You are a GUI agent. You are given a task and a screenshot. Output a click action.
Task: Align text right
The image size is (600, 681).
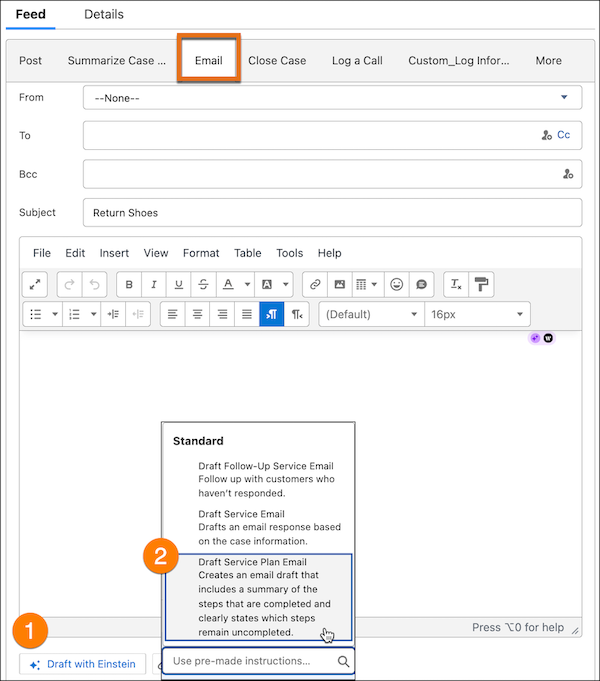(x=222, y=314)
